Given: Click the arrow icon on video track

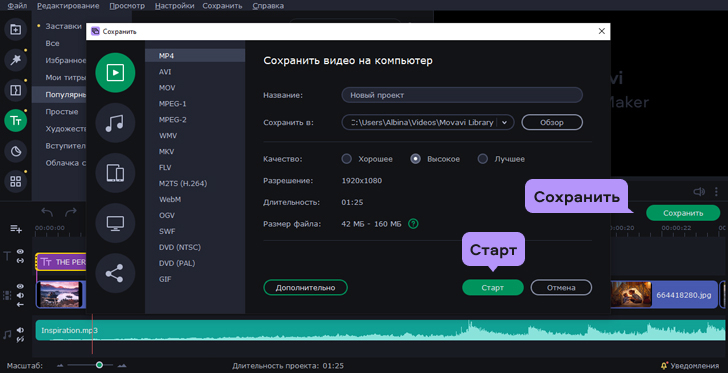Looking at the screenshot, I should (x=20, y=304).
